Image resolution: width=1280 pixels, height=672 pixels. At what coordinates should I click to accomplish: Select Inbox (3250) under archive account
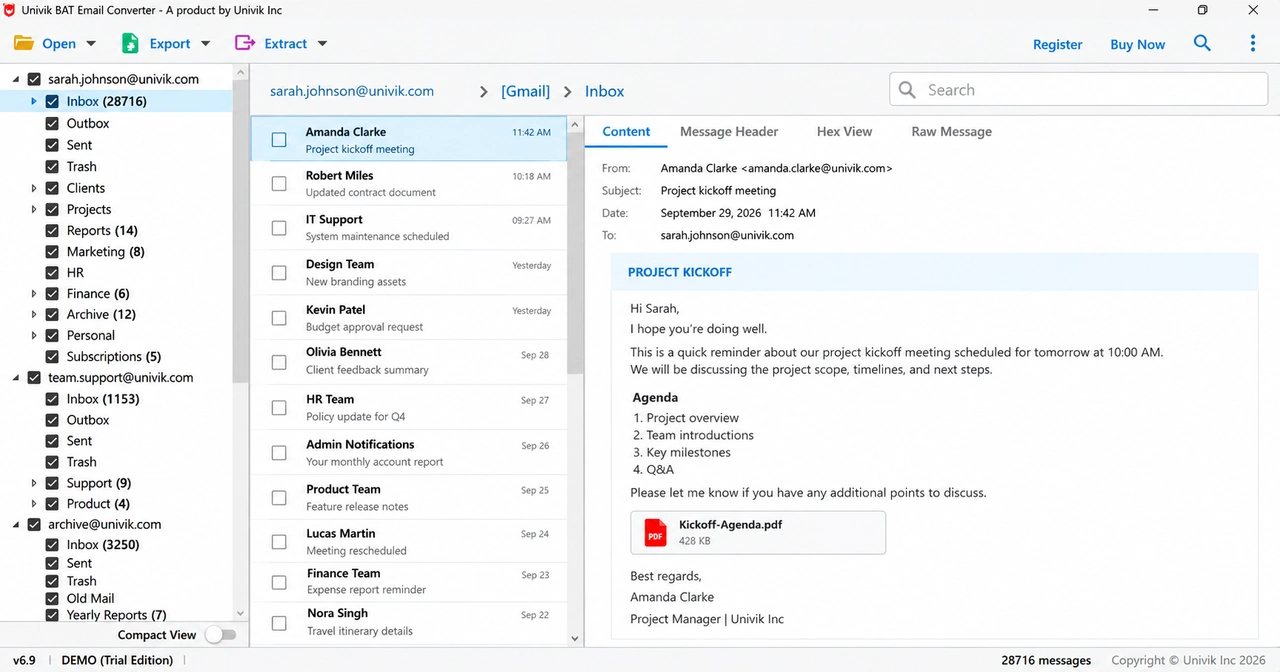[x=103, y=545]
